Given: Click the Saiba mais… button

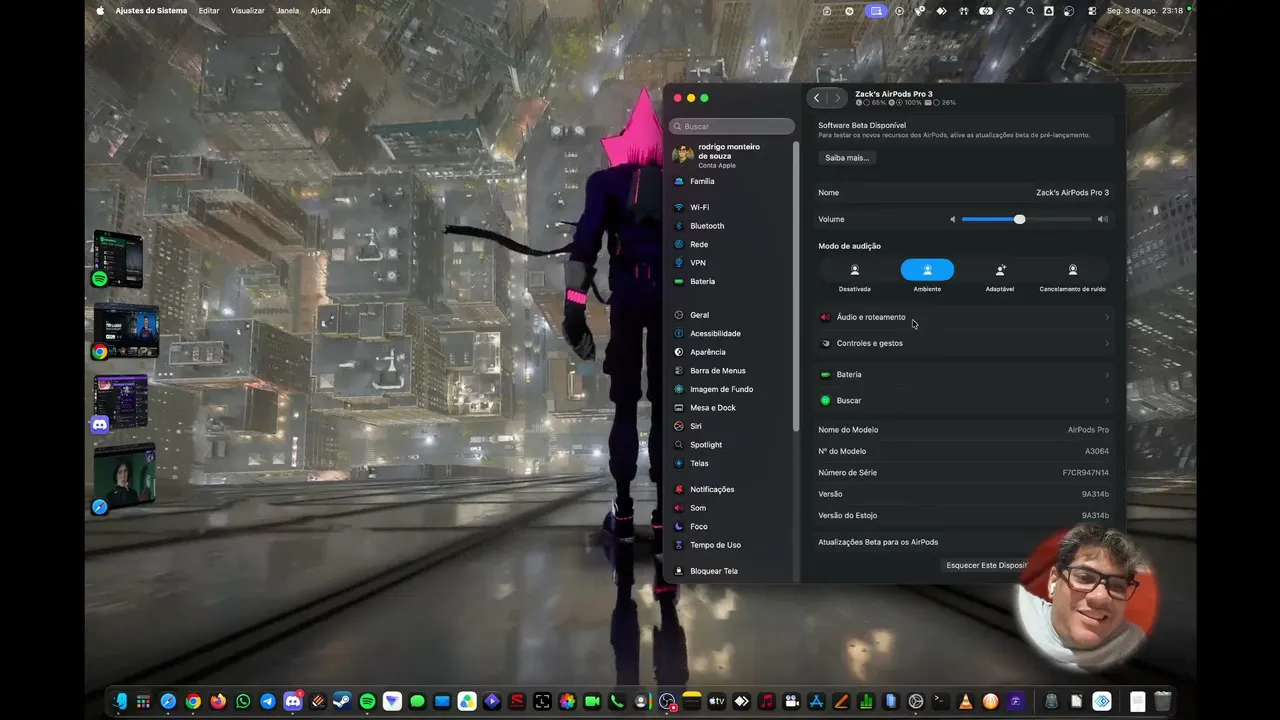Looking at the screenshot, I should pos(847,158).
